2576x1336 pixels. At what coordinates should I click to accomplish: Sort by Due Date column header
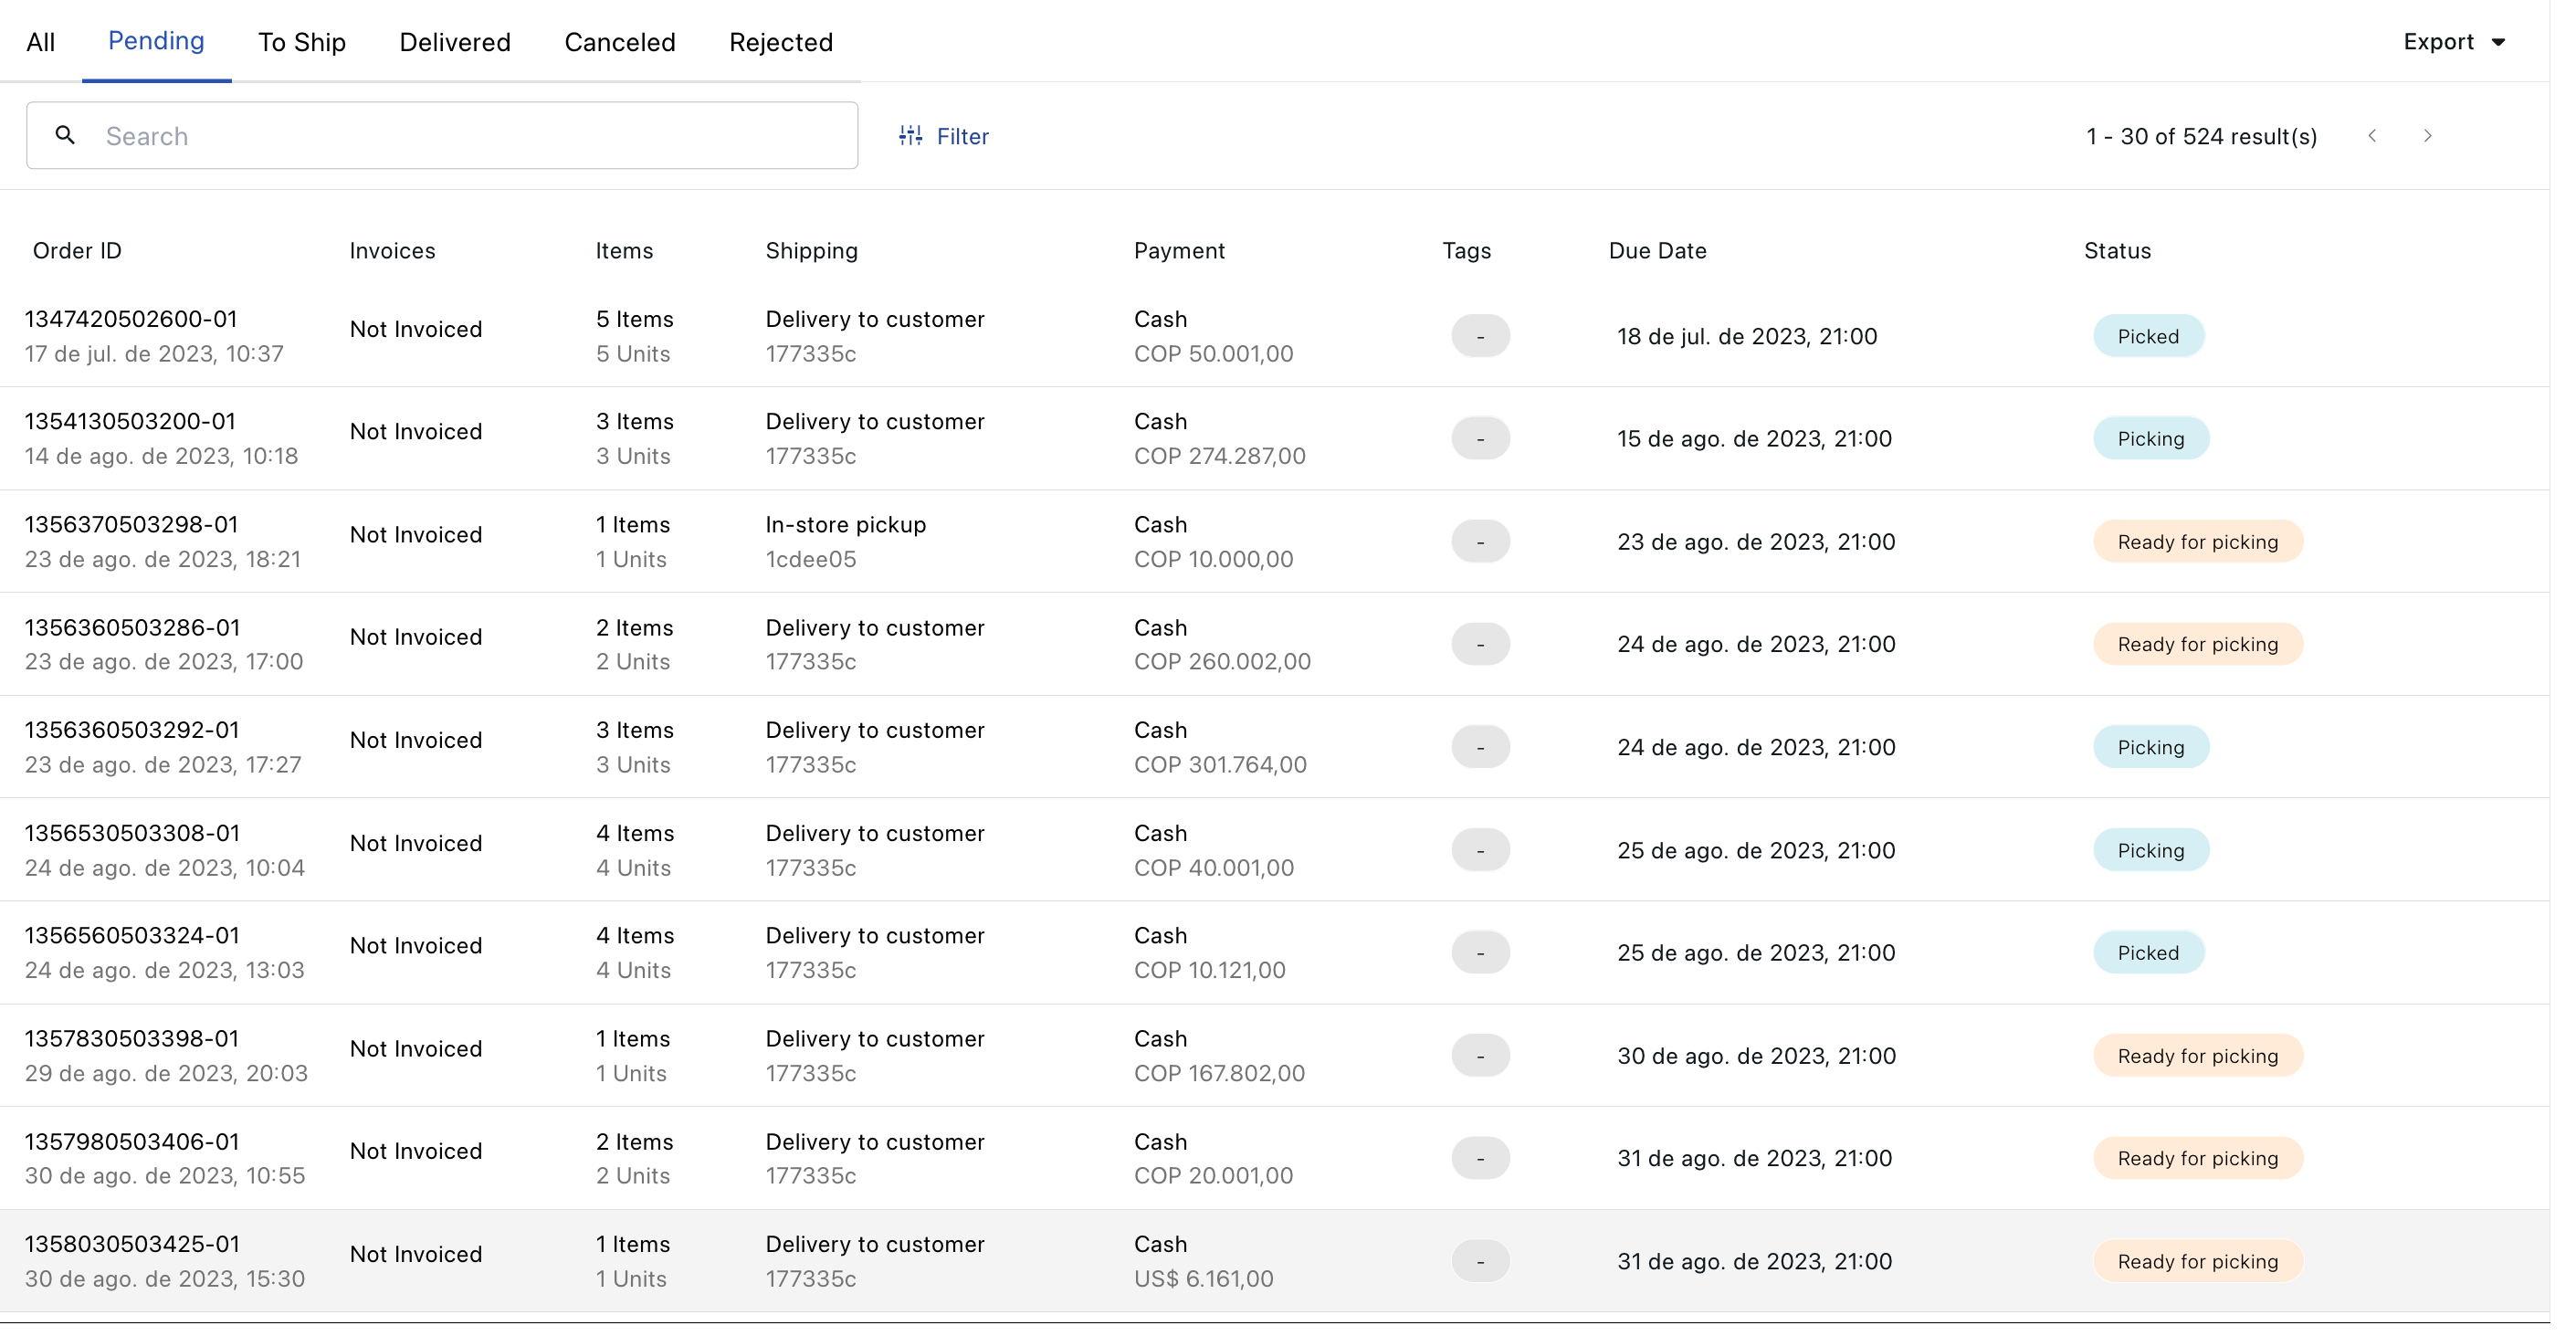(1657, 251)
